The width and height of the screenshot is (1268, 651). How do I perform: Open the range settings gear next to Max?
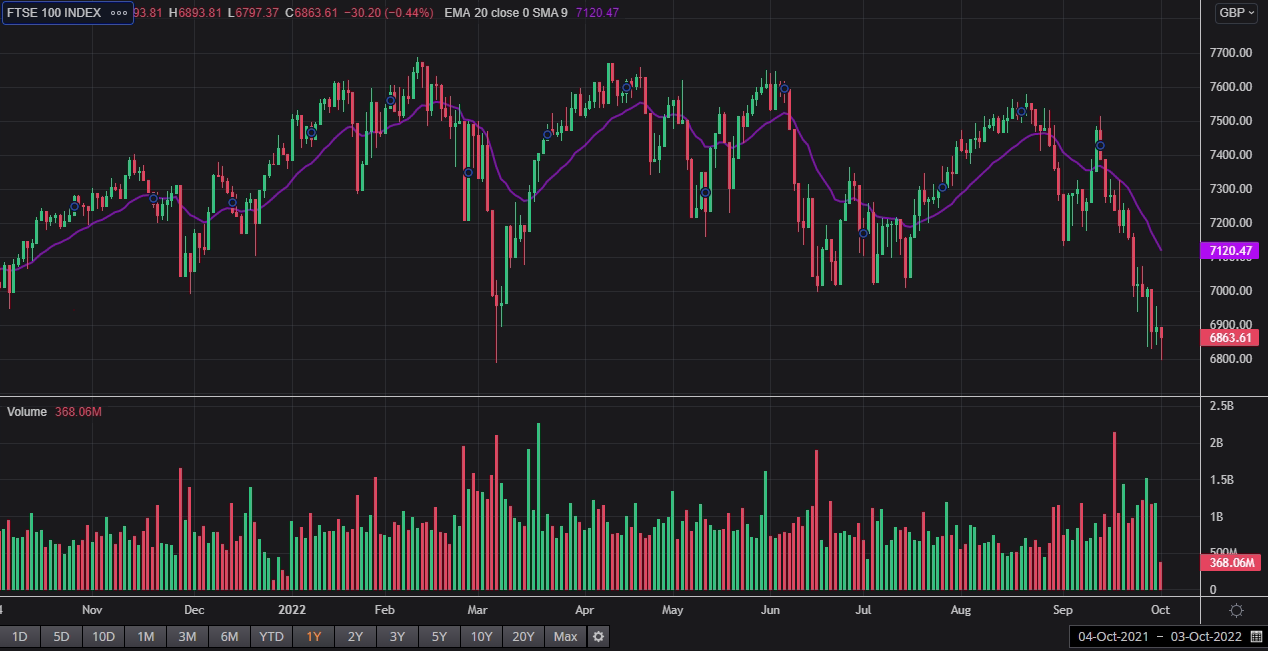point(598,637)
